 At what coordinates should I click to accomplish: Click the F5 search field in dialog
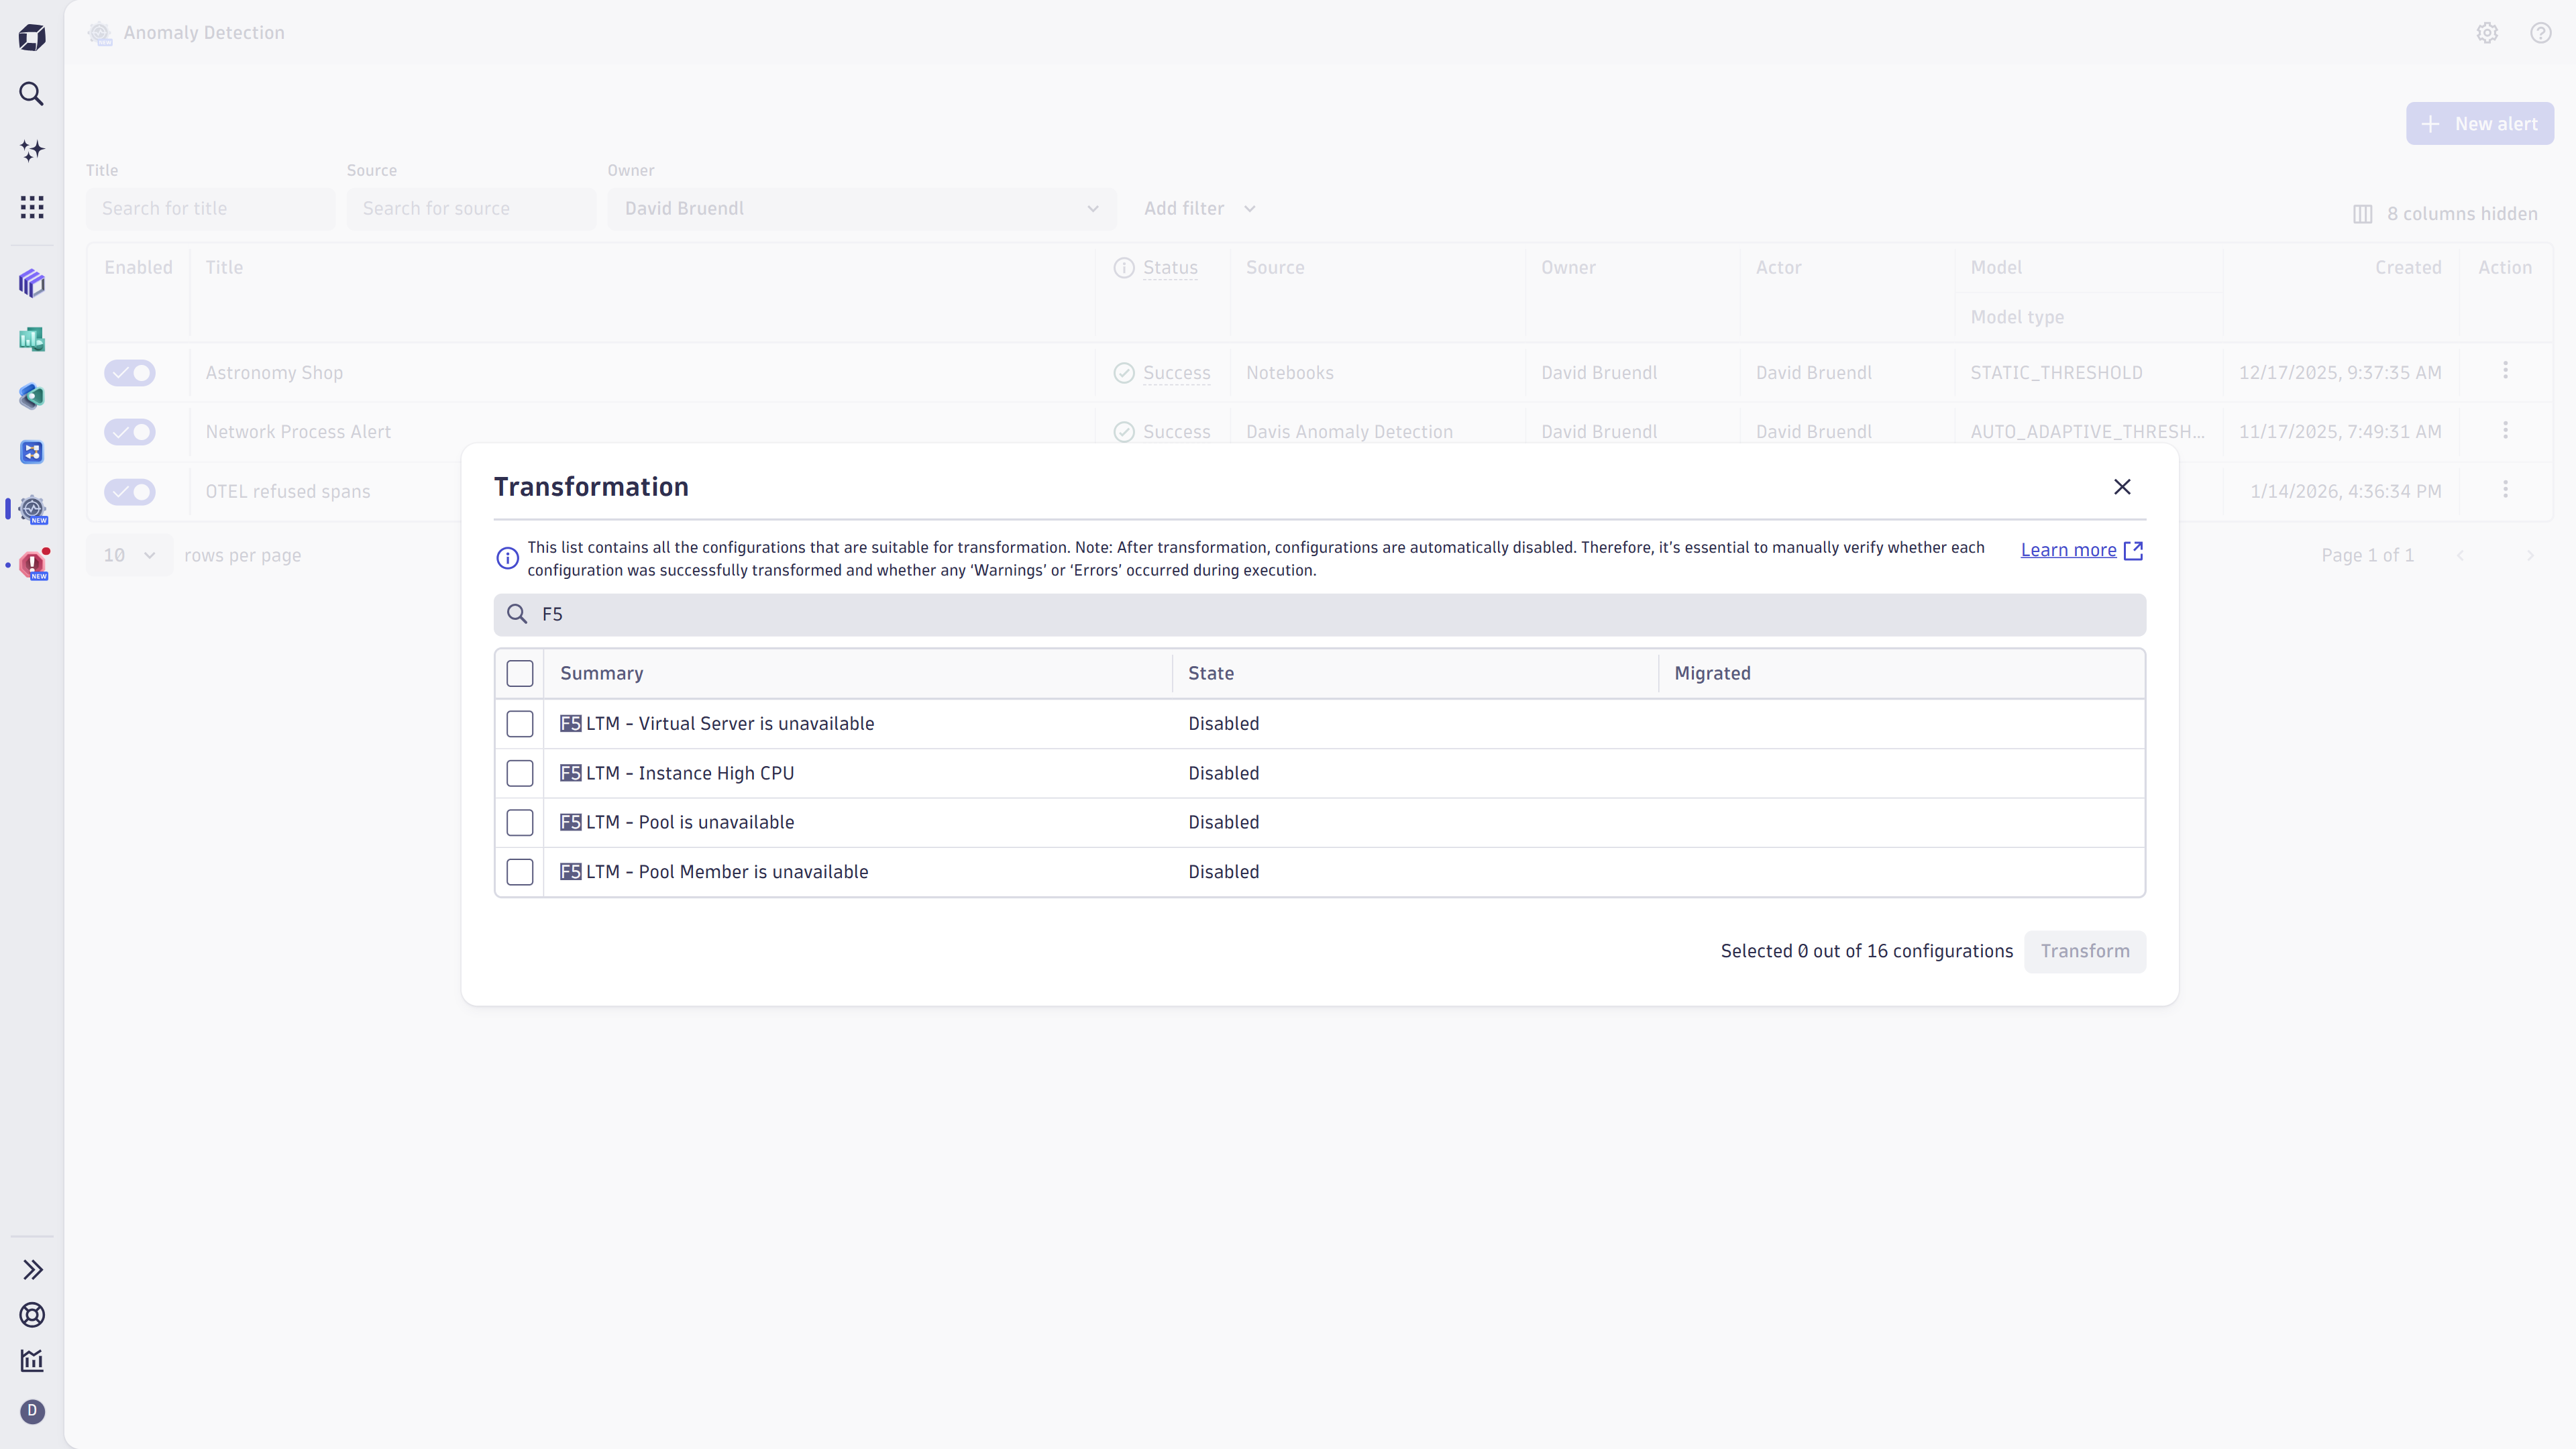pyautogui.click(x=1320, y=614)
